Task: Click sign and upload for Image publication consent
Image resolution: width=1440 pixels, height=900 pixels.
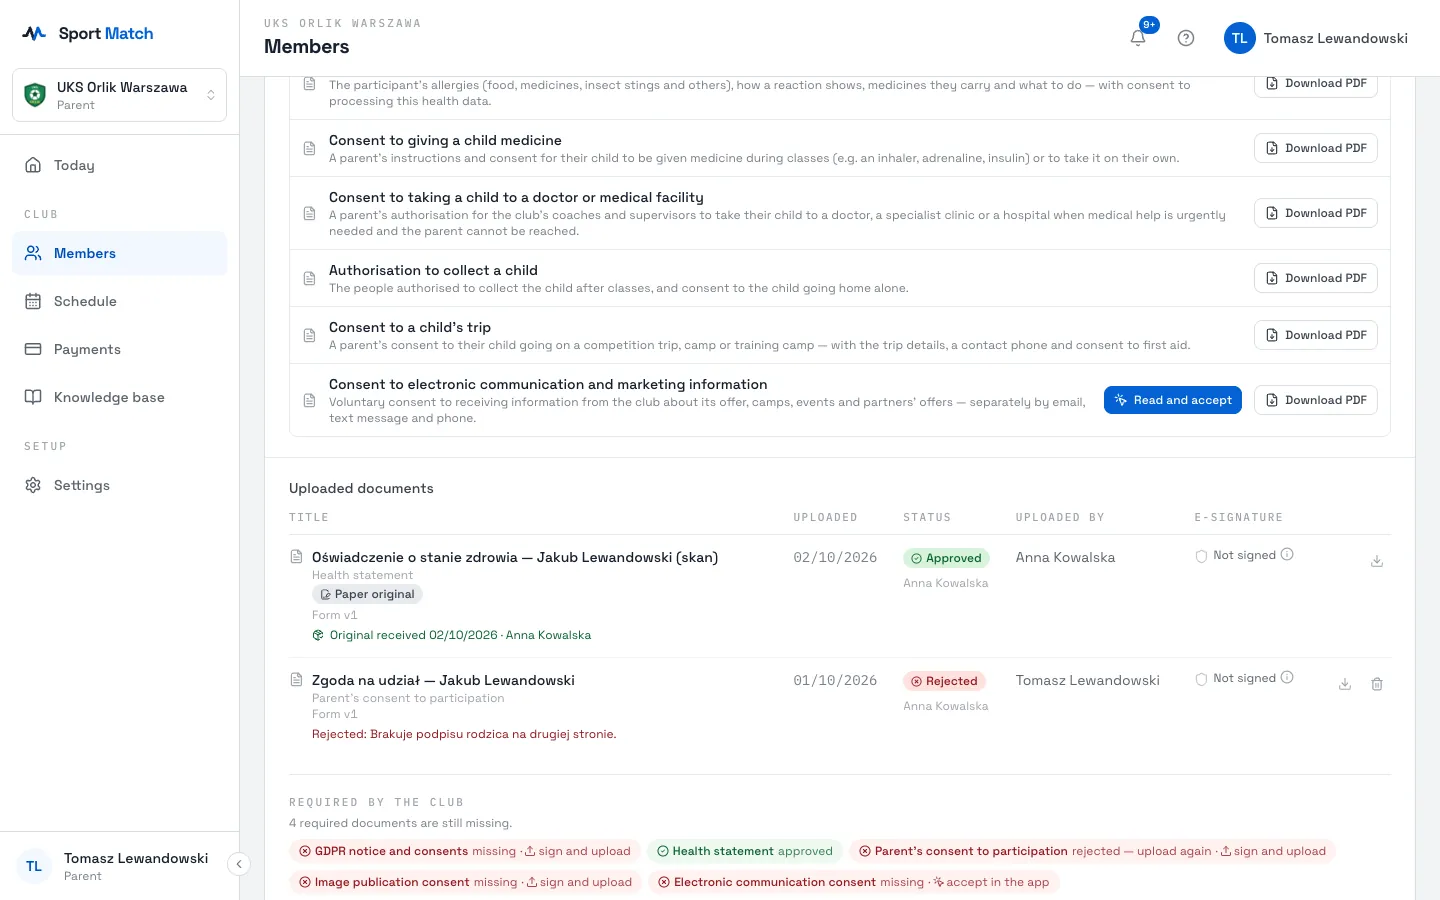Action: tap(579, 882)
